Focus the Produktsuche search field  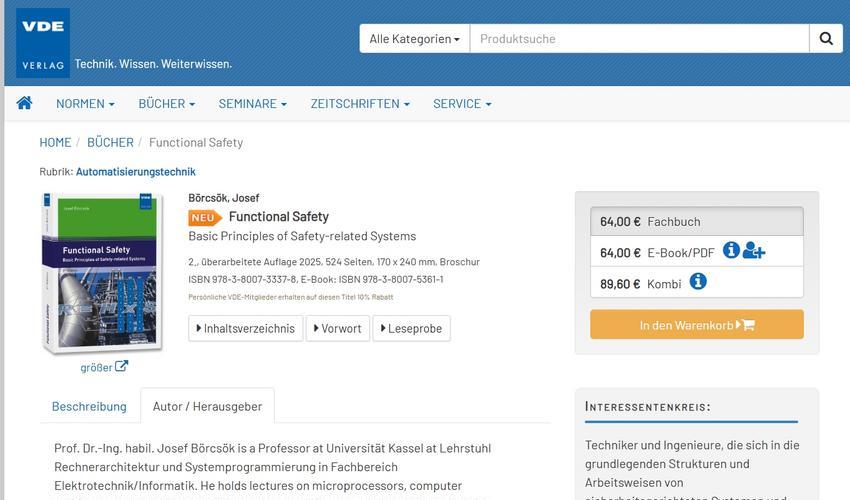coord(640,39)
